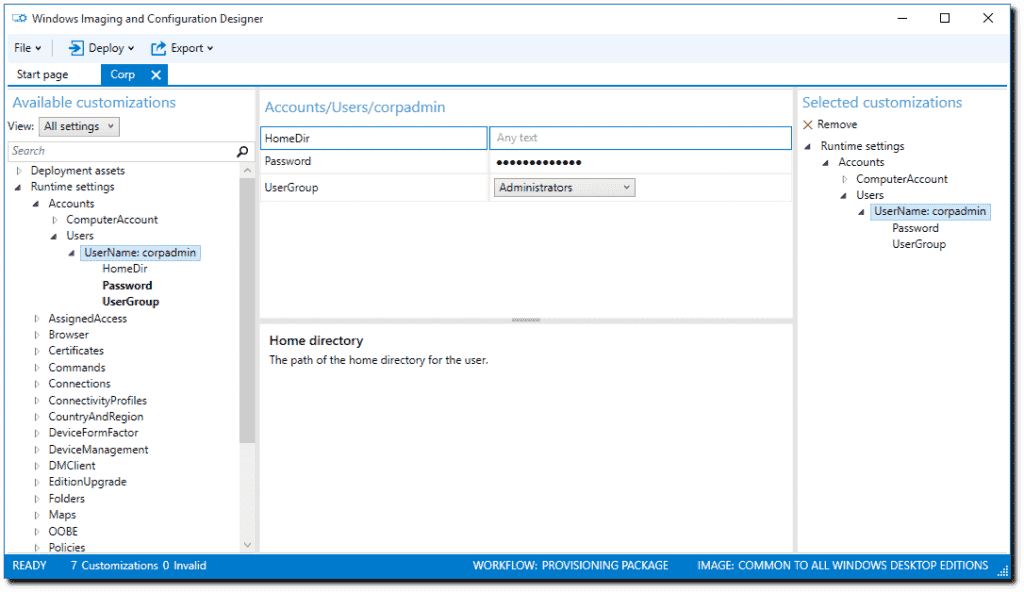Image resolution: width=1024 pixels, height=592 pixels.
Task: Minimize the Windows ICD window
Action: click(x=903, y=18)
